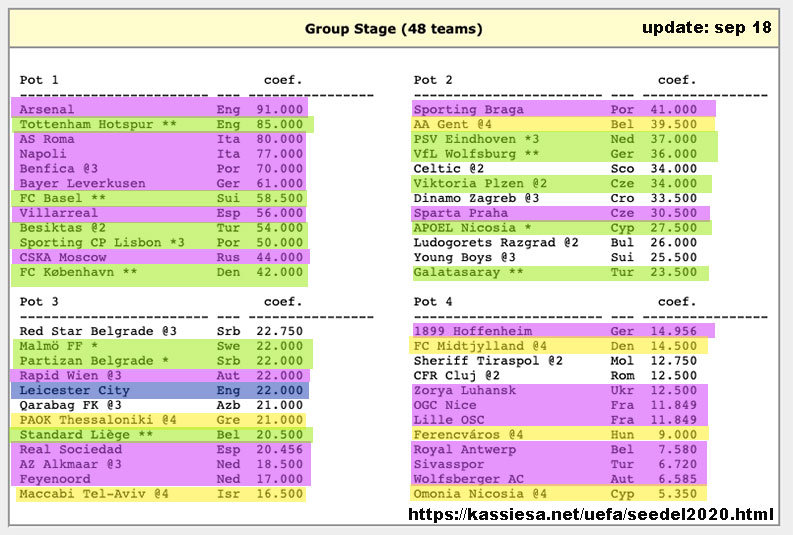Viewport: 793px width, 535px height.
Task: Select 'Sheriff Tiraspol @2' entry
Action: click(488, 361)
